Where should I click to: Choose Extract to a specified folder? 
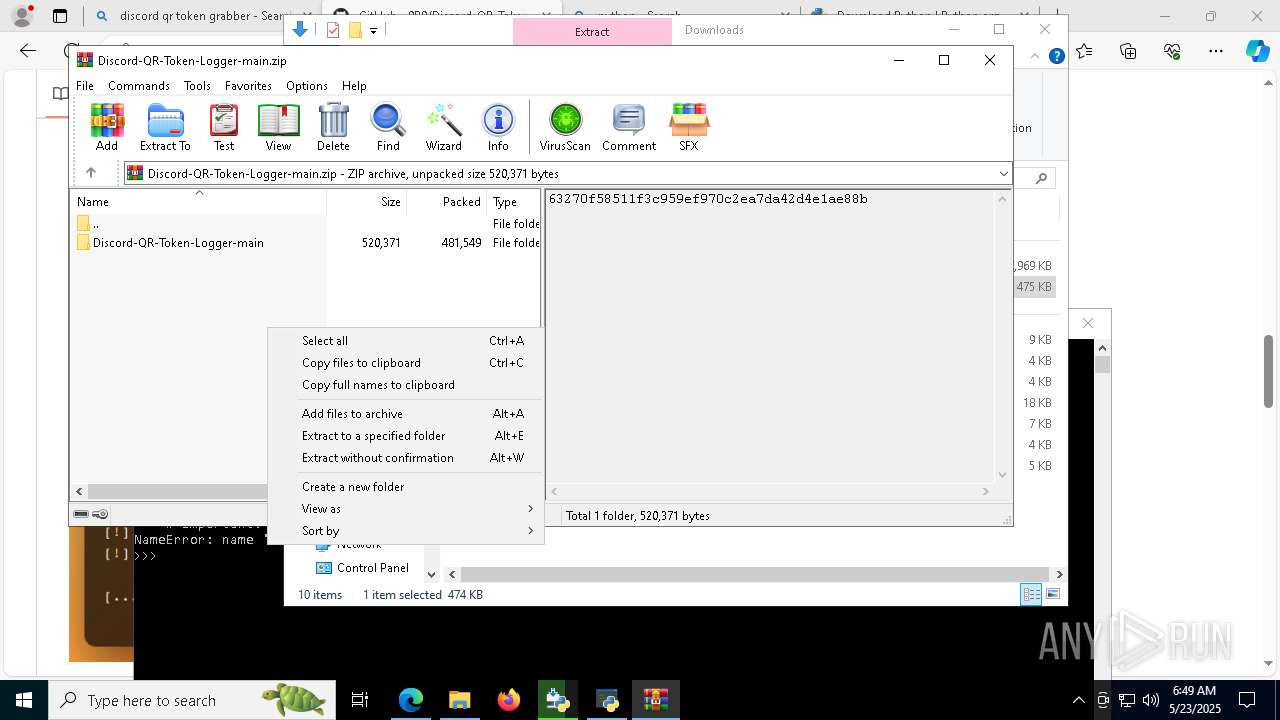[406, 436]
